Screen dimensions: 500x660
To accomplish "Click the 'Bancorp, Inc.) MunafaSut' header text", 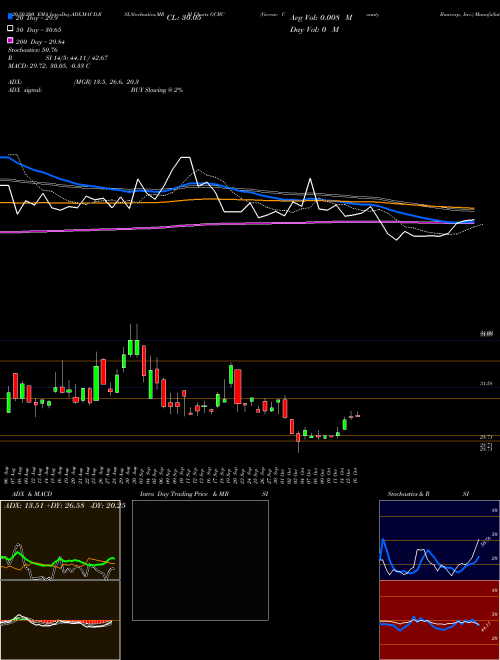I will click(470, 14).
